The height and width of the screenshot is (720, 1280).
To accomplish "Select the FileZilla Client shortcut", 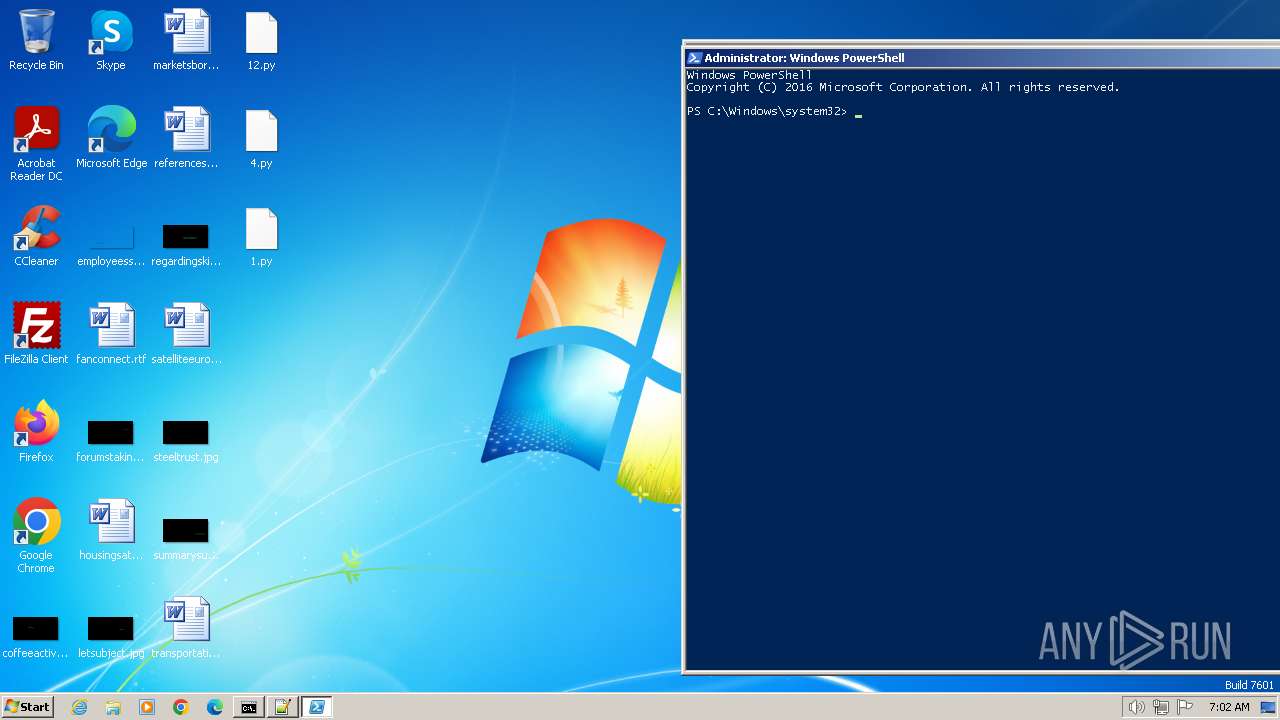I will click(36, 335).
